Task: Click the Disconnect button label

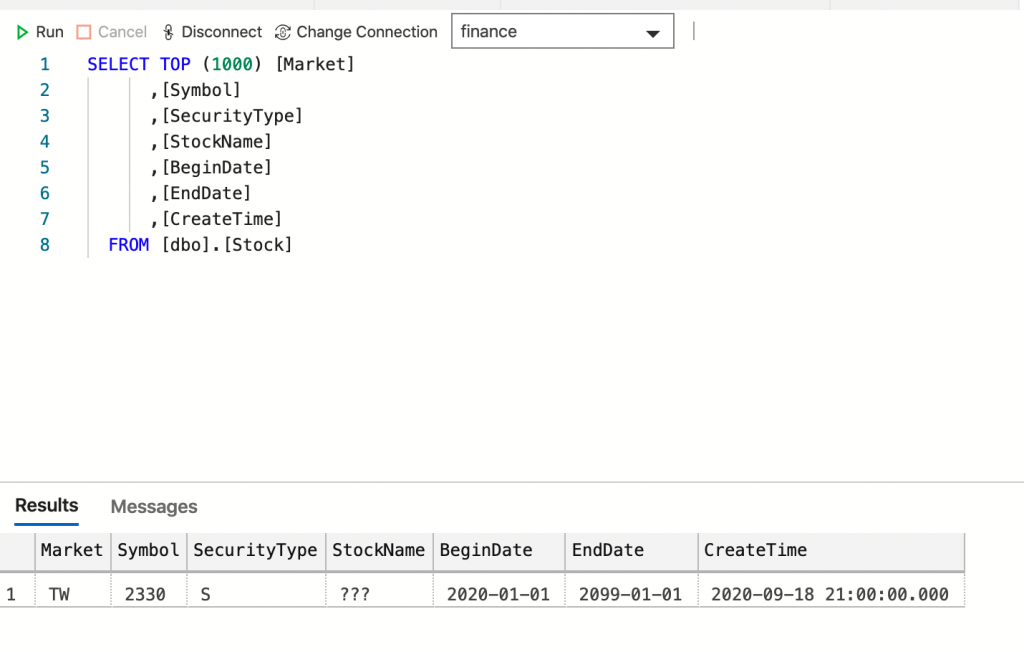Action: coord(221,32)
